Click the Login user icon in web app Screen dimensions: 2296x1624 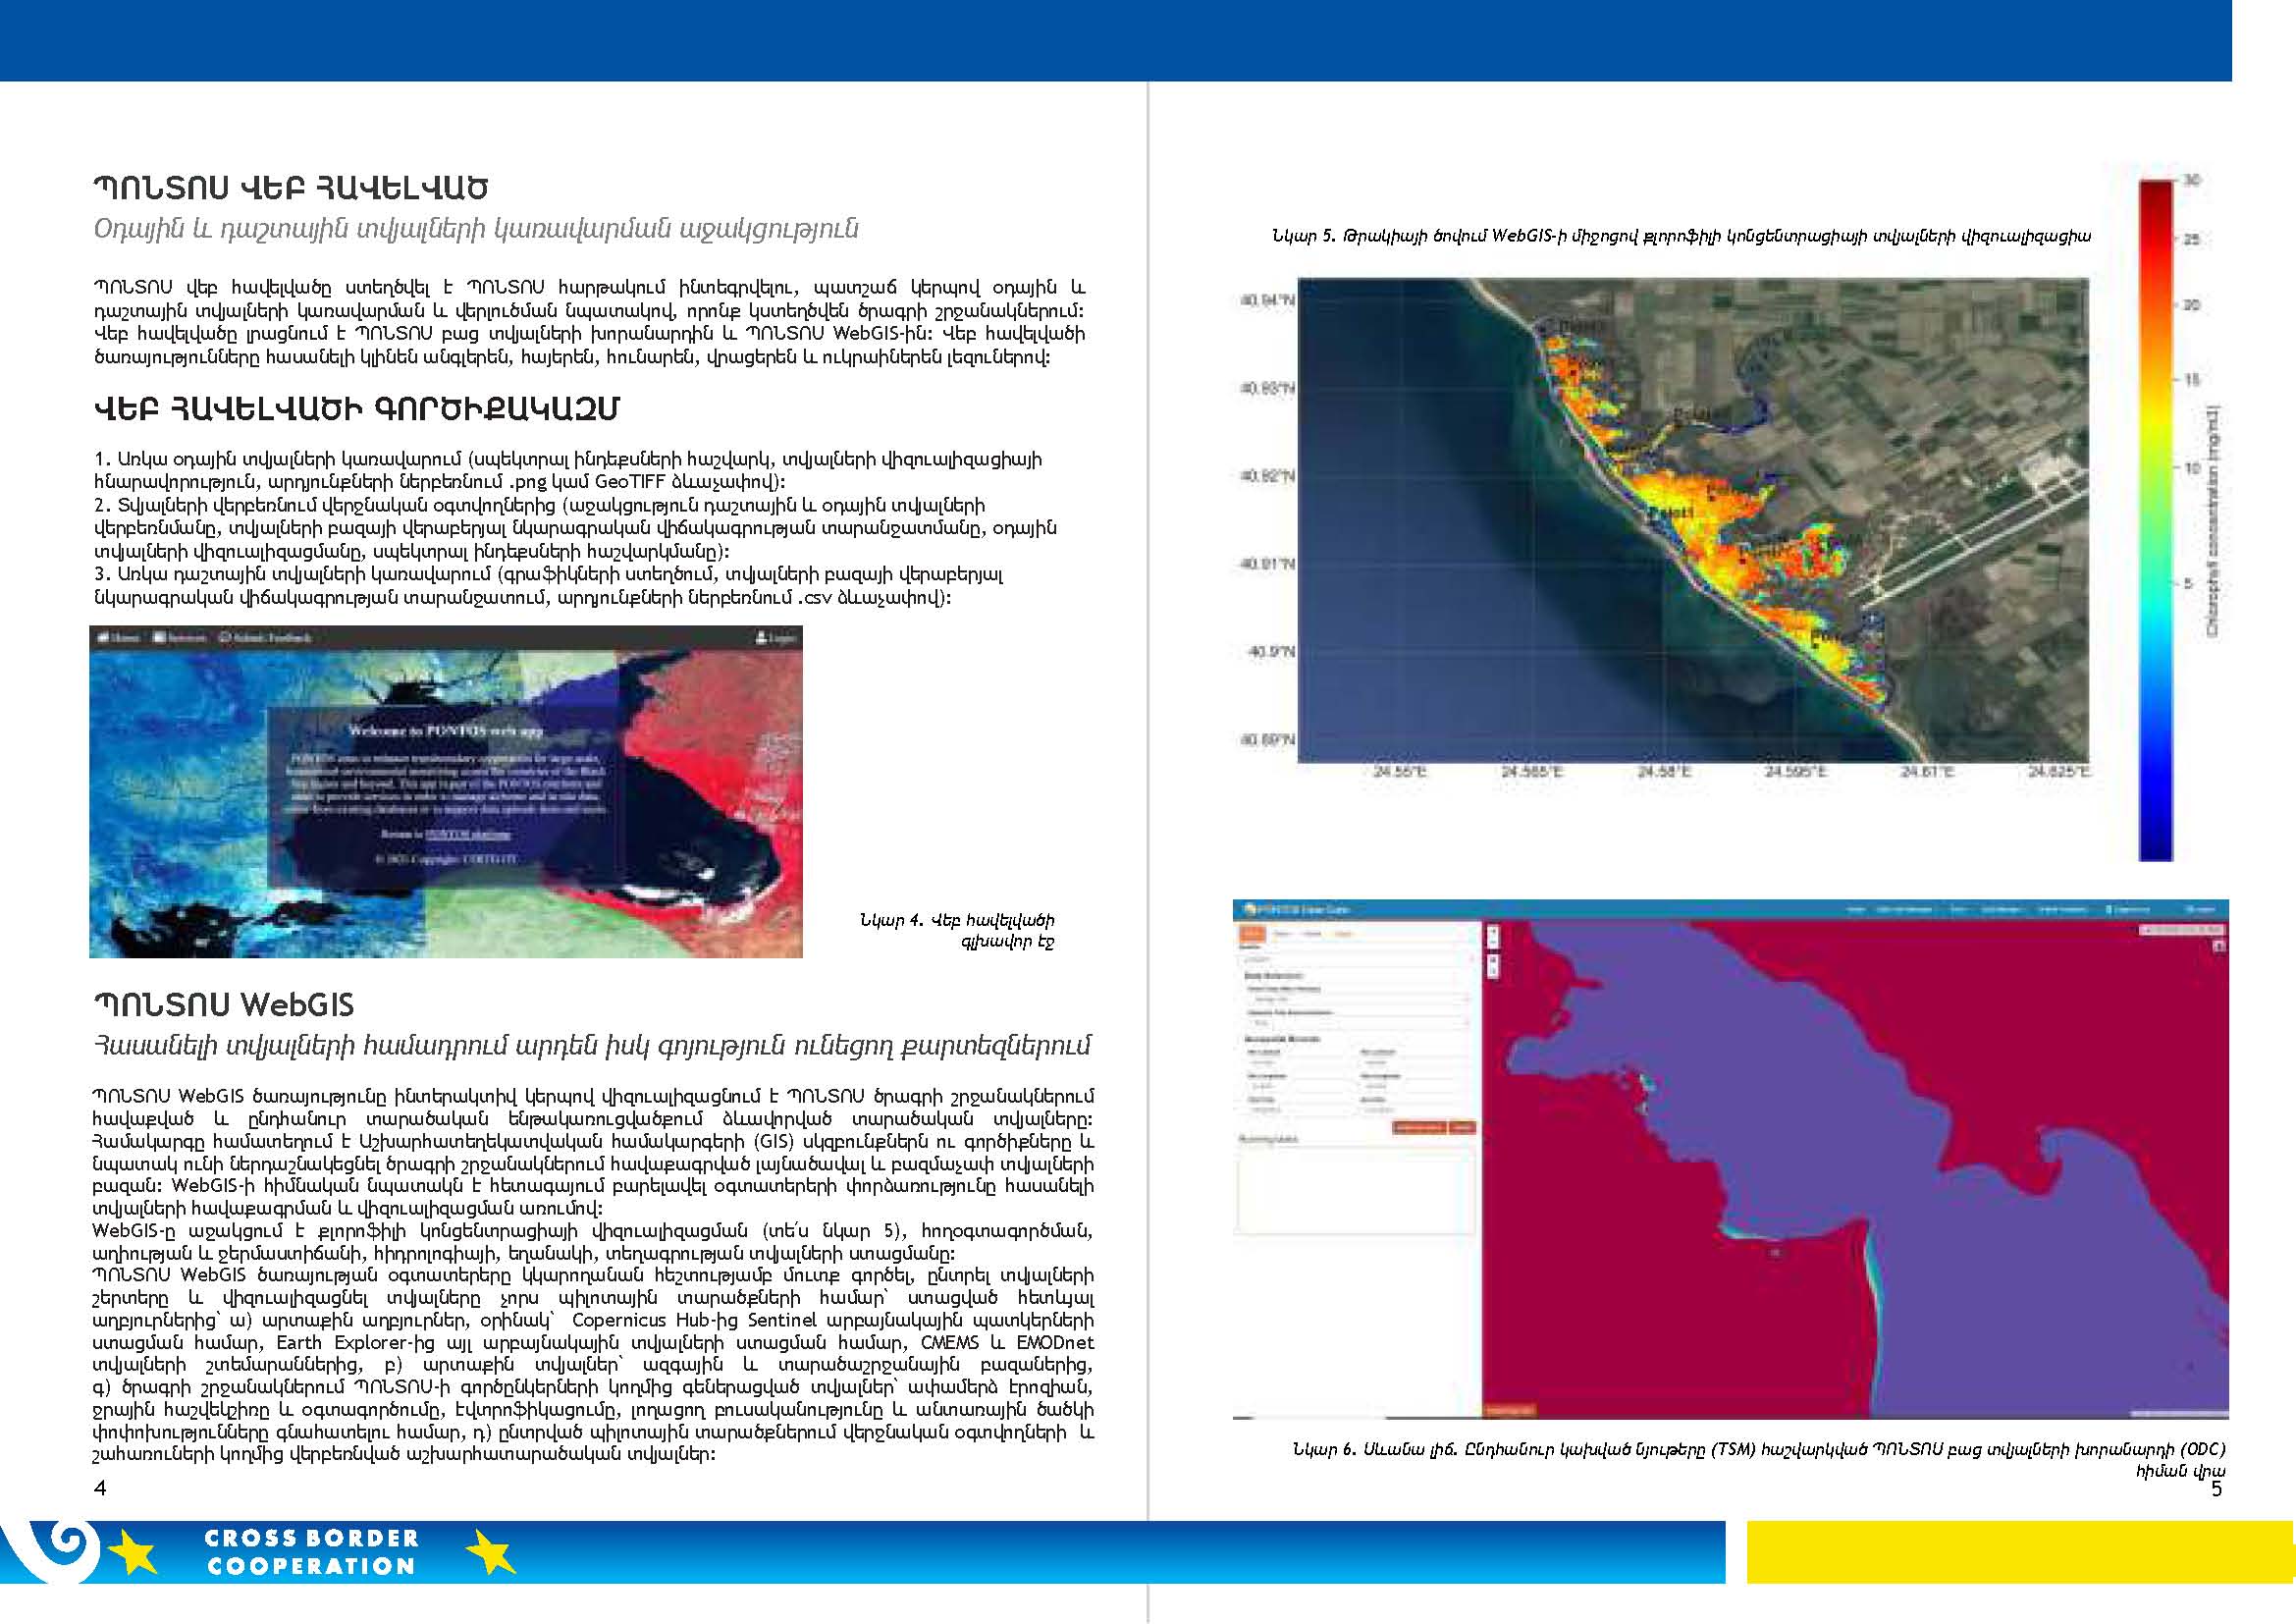point(761,638)
